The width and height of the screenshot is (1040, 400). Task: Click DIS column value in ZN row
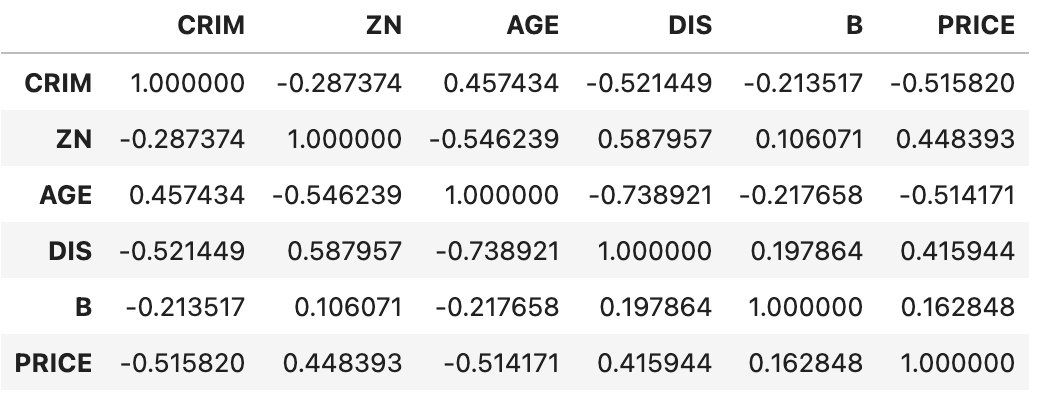click(654, 139)
